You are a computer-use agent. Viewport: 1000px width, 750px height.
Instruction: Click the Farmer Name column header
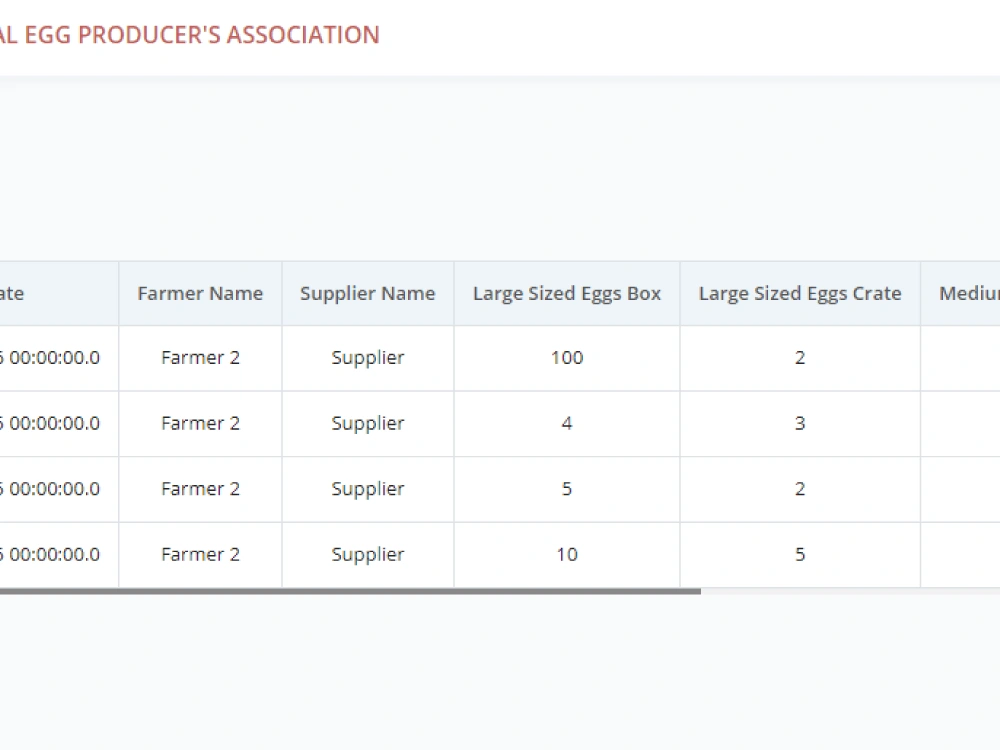[200, 293]
